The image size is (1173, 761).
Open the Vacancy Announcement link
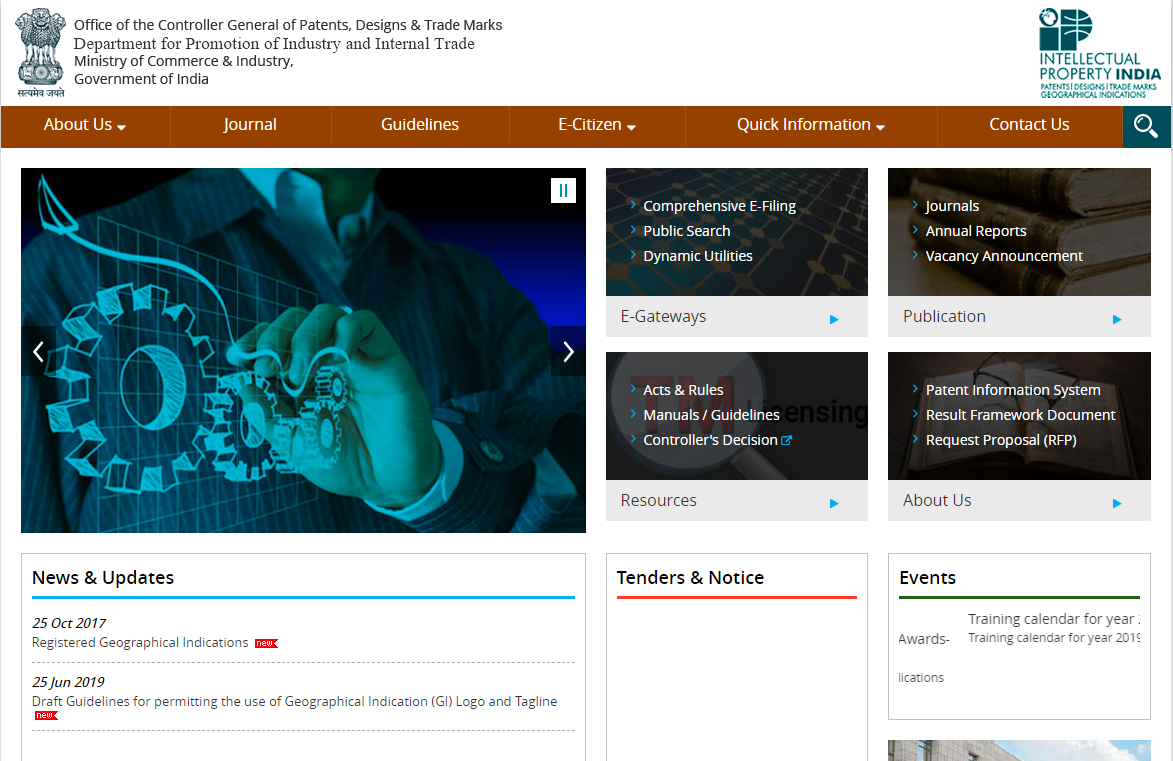coord(1003,255)
